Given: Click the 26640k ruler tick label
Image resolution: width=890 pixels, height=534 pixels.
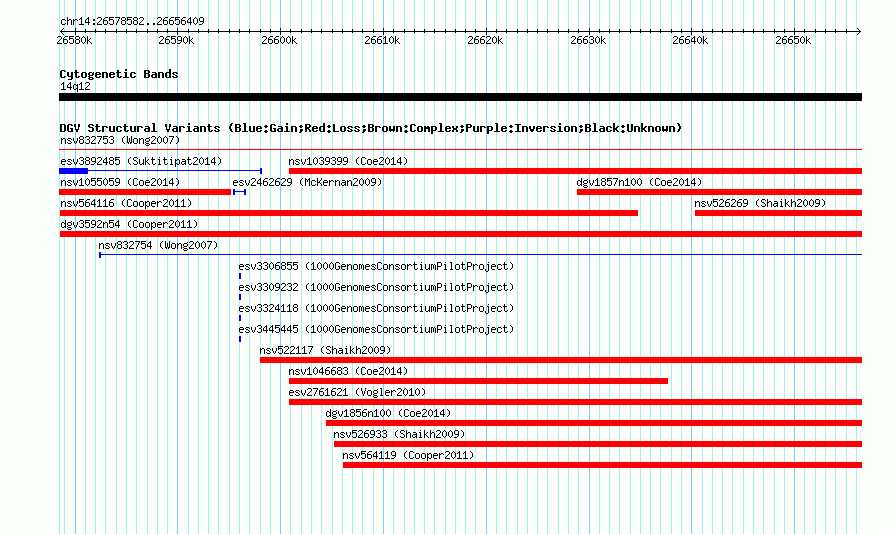Looking at the screenshot, I should (690, 40).
